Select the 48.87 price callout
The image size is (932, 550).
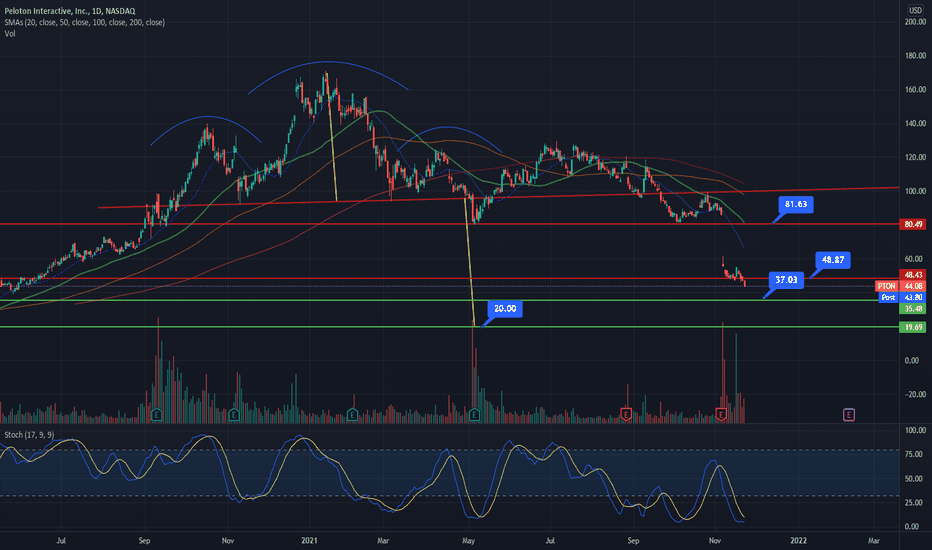tap(833, 260)
